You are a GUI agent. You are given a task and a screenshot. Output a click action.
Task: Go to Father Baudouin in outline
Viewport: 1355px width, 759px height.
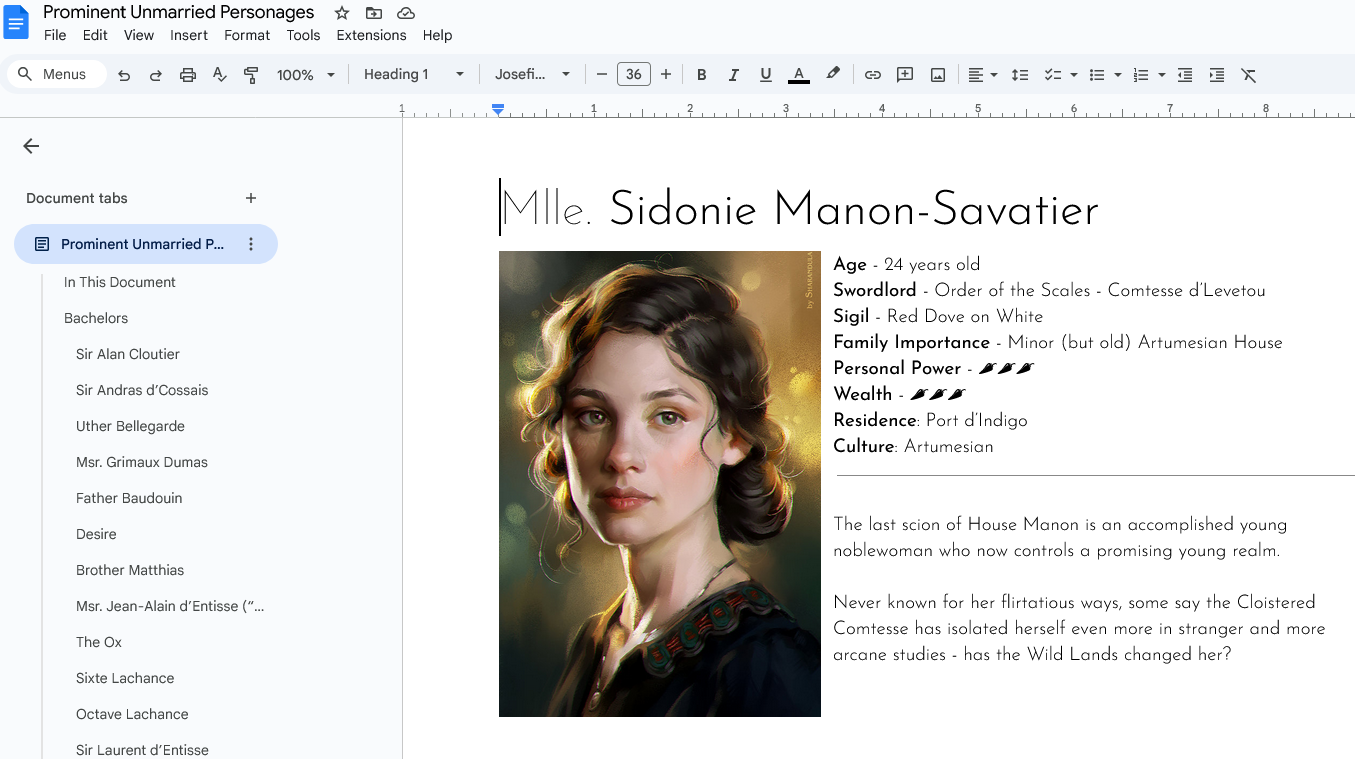point(129,498)
